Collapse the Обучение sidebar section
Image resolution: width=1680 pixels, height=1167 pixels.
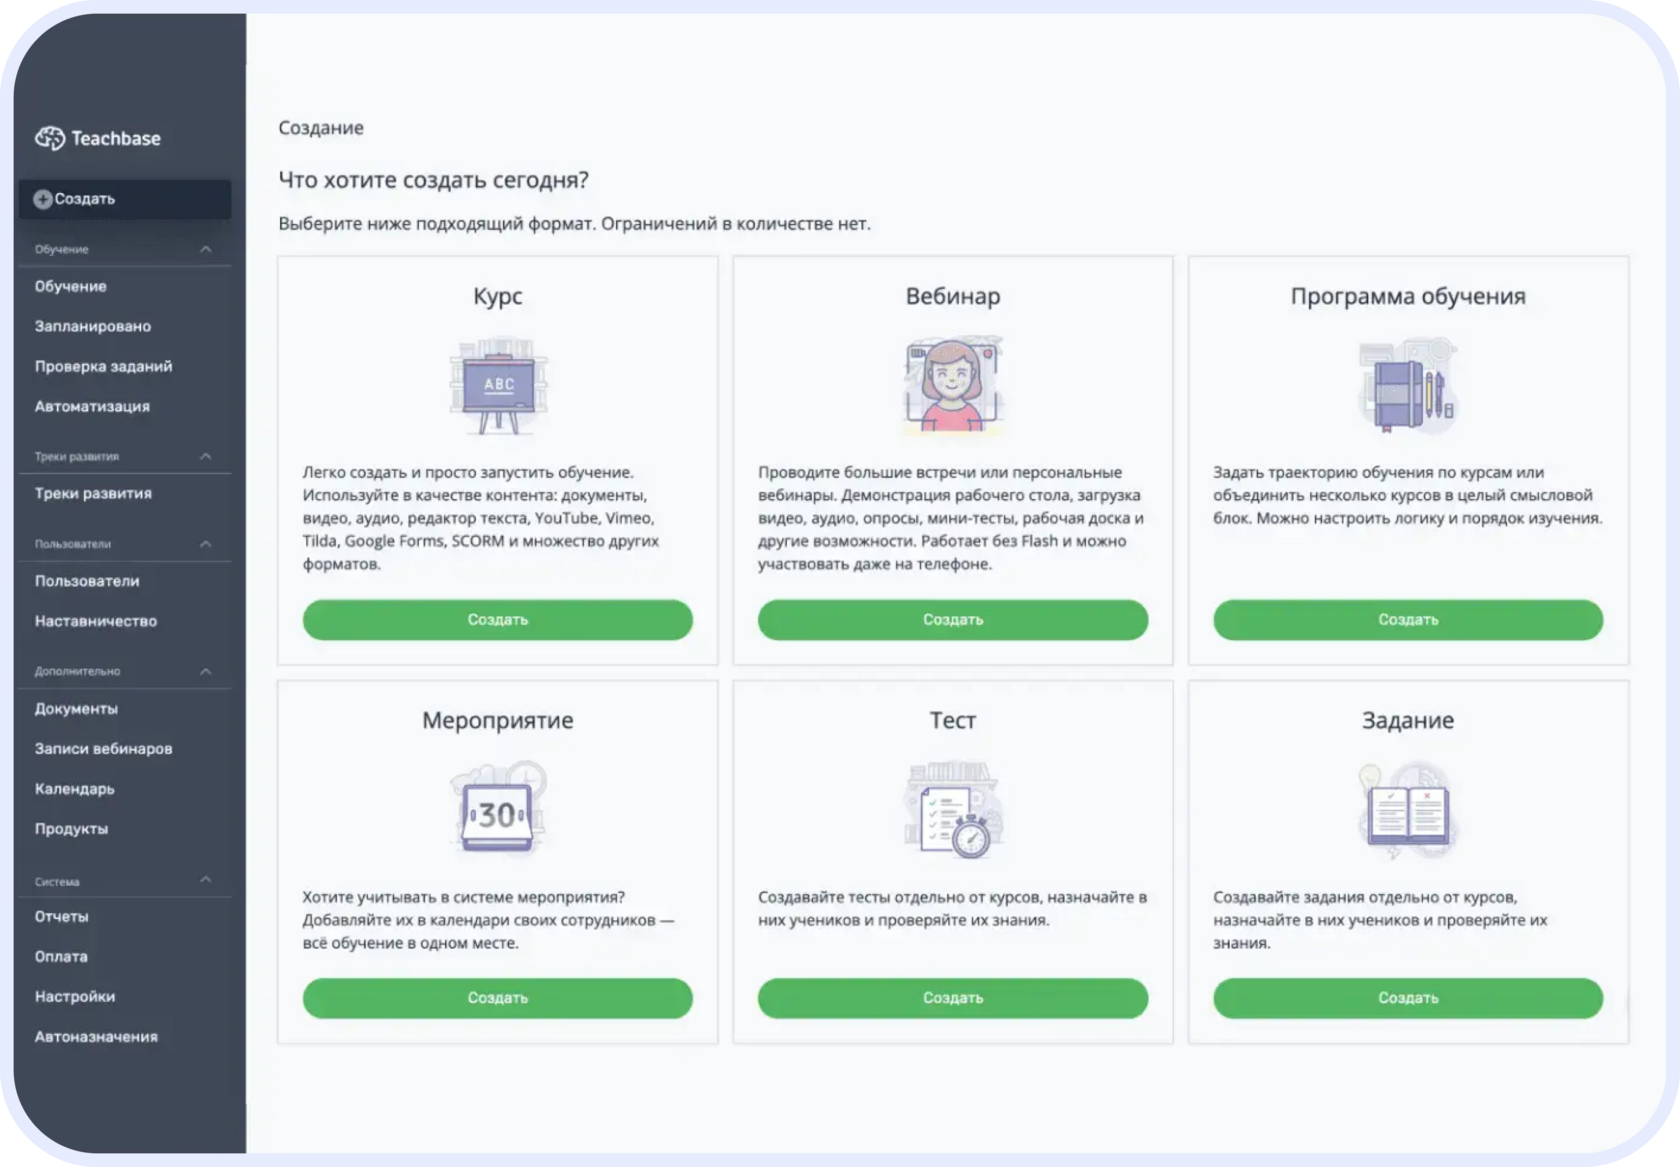coord(206,249)
